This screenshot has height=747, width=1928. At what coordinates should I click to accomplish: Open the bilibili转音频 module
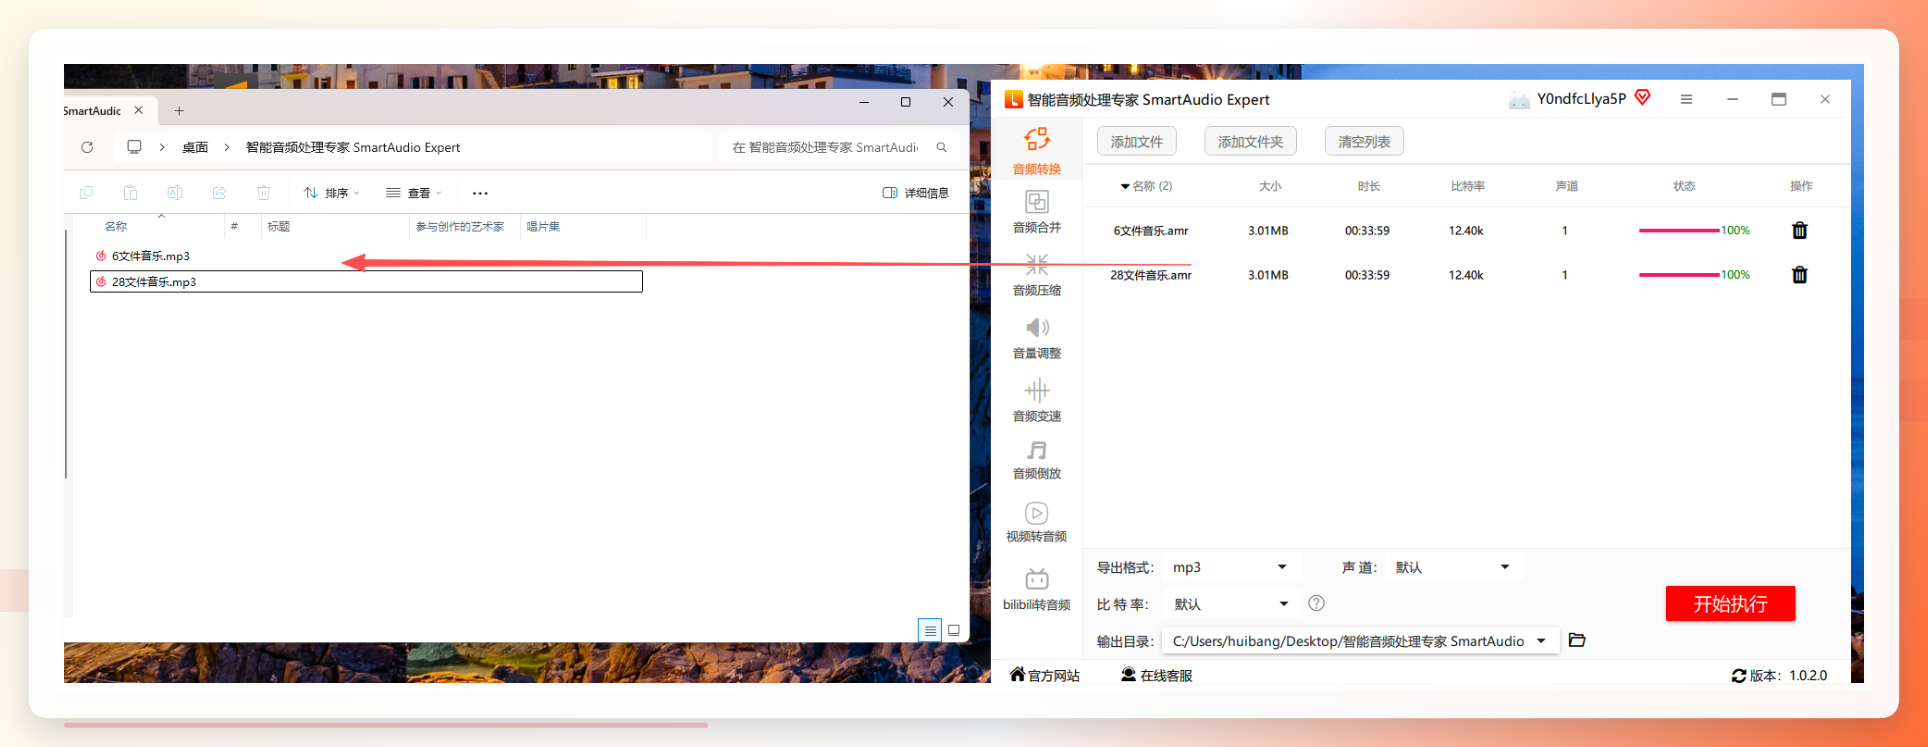1037,590
